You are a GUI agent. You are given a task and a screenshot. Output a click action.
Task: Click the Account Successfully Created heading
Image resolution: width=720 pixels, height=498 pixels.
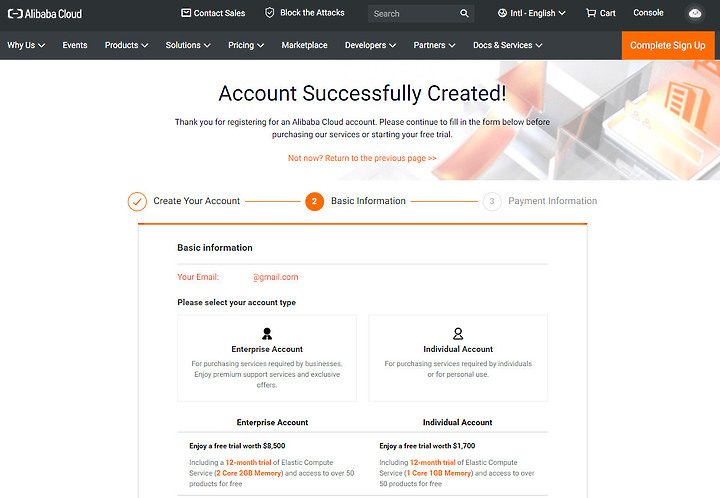[x=362, y=93]
